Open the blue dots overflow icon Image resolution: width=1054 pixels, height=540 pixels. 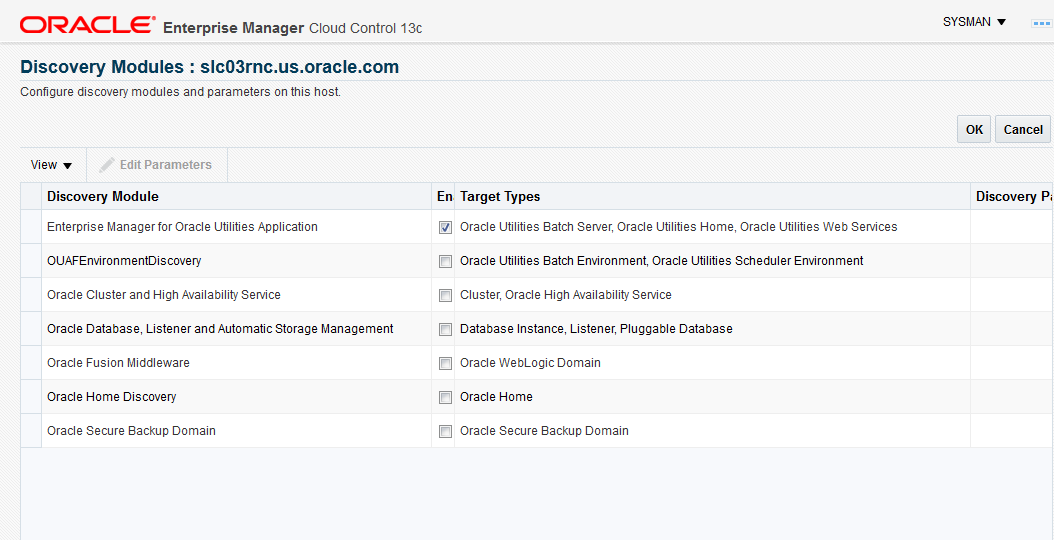[1042, 22]
